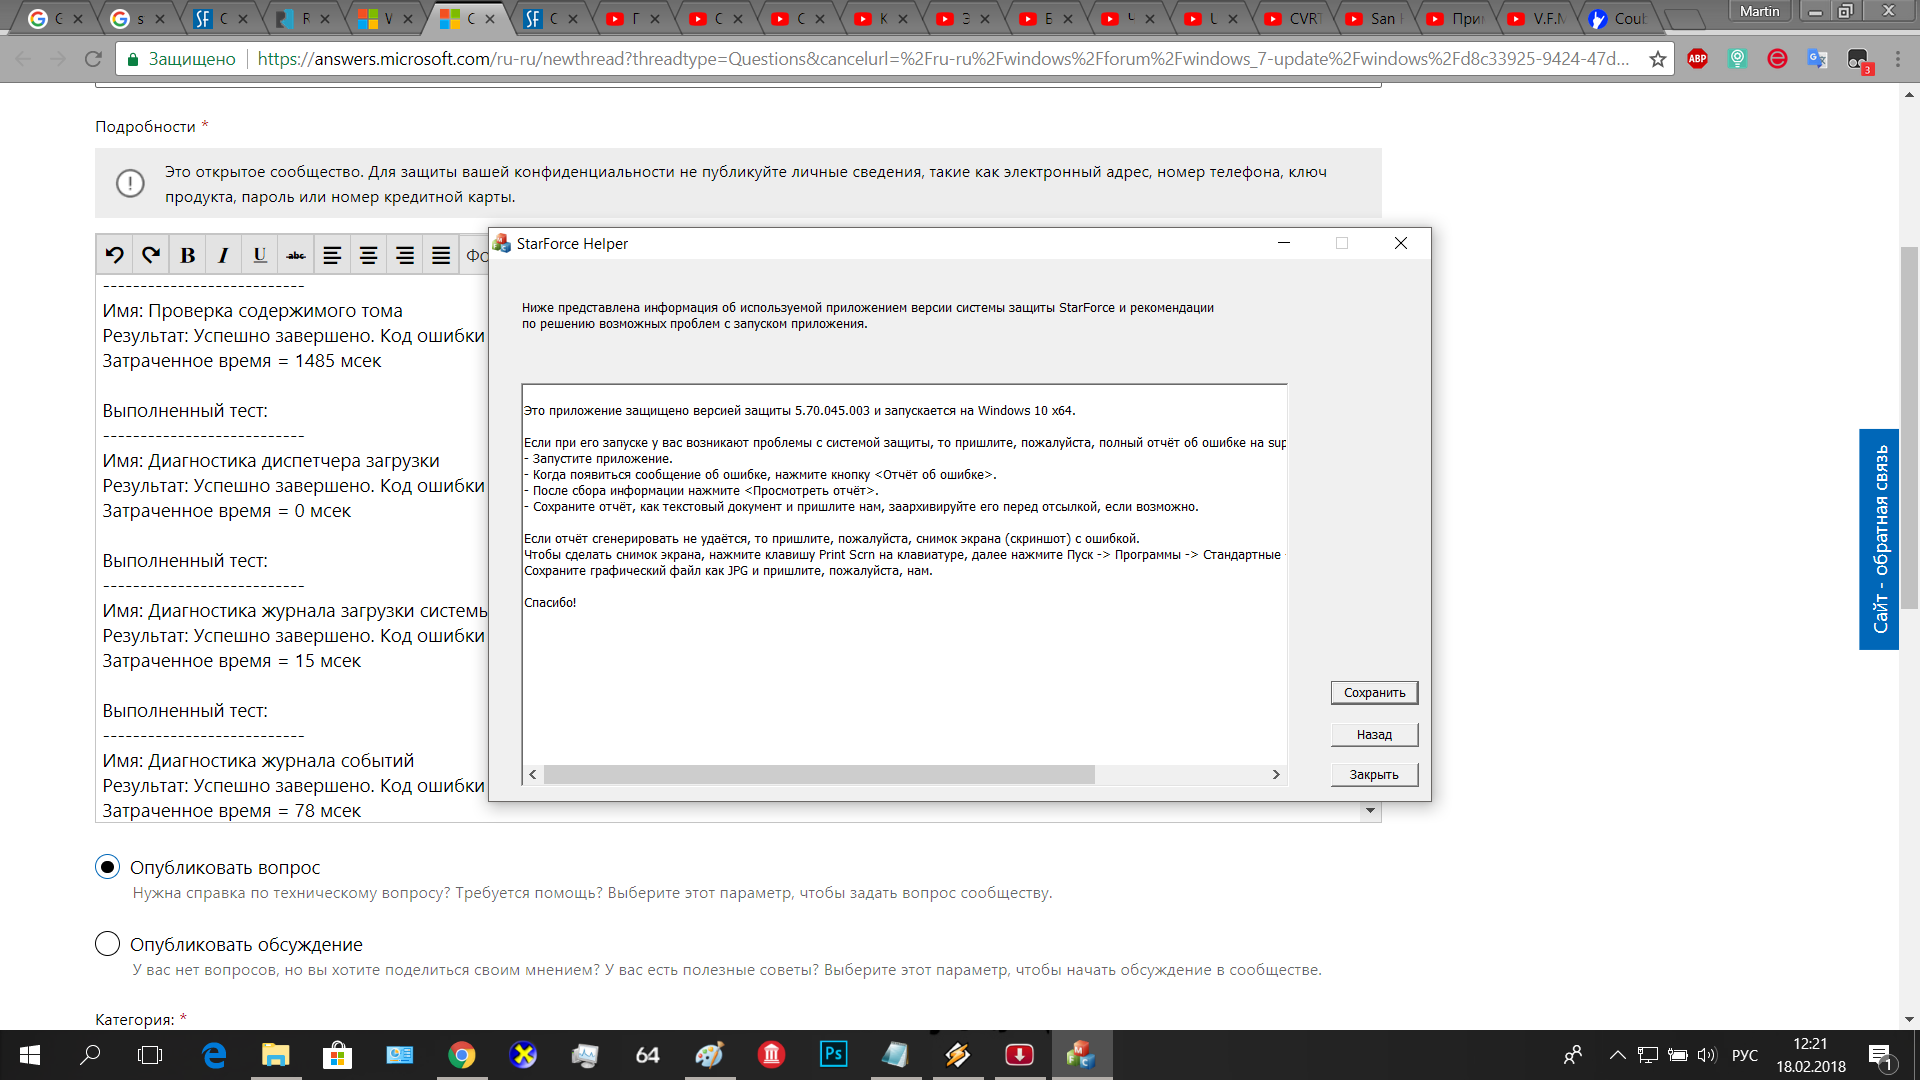This screenshot has width=1920, height=1080.
Task: Open Chrome's three-dot menu
Action: (x=1898, y=59)
